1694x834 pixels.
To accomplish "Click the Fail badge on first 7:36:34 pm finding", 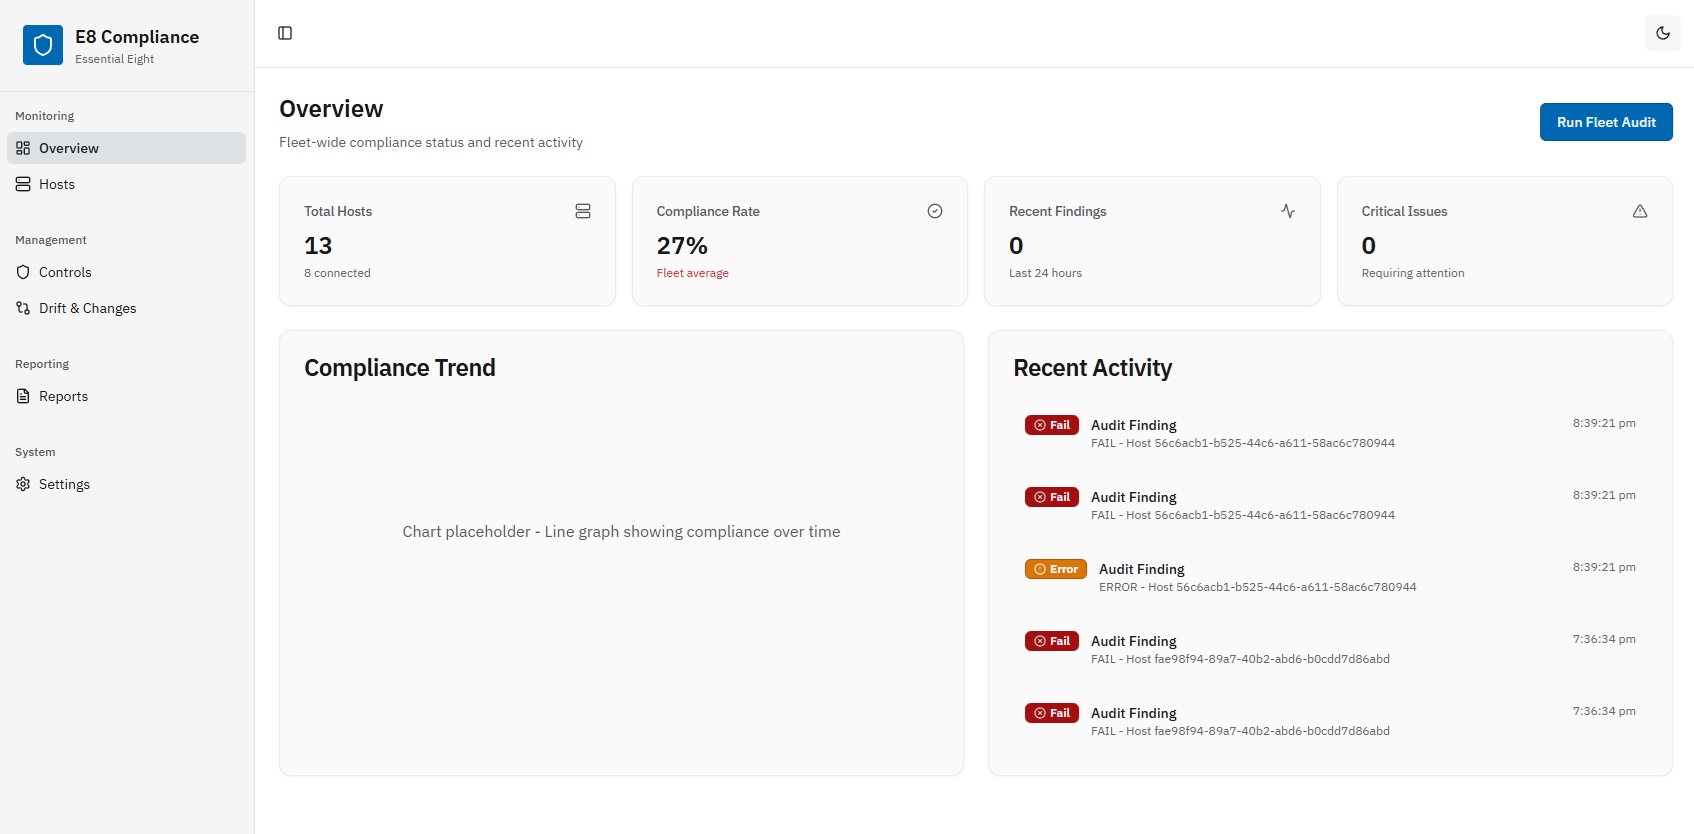I will pyautogui.click(x=1052, y=641).
